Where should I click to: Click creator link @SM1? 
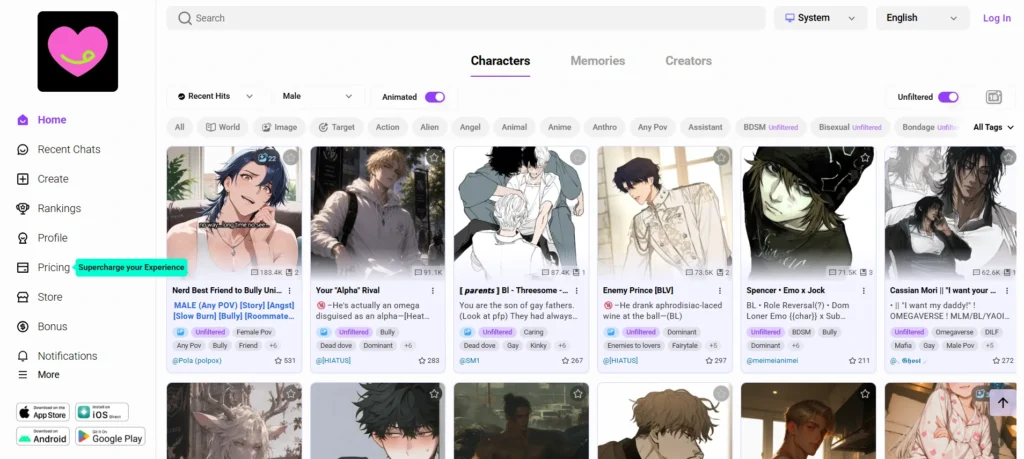pos(469,360)
